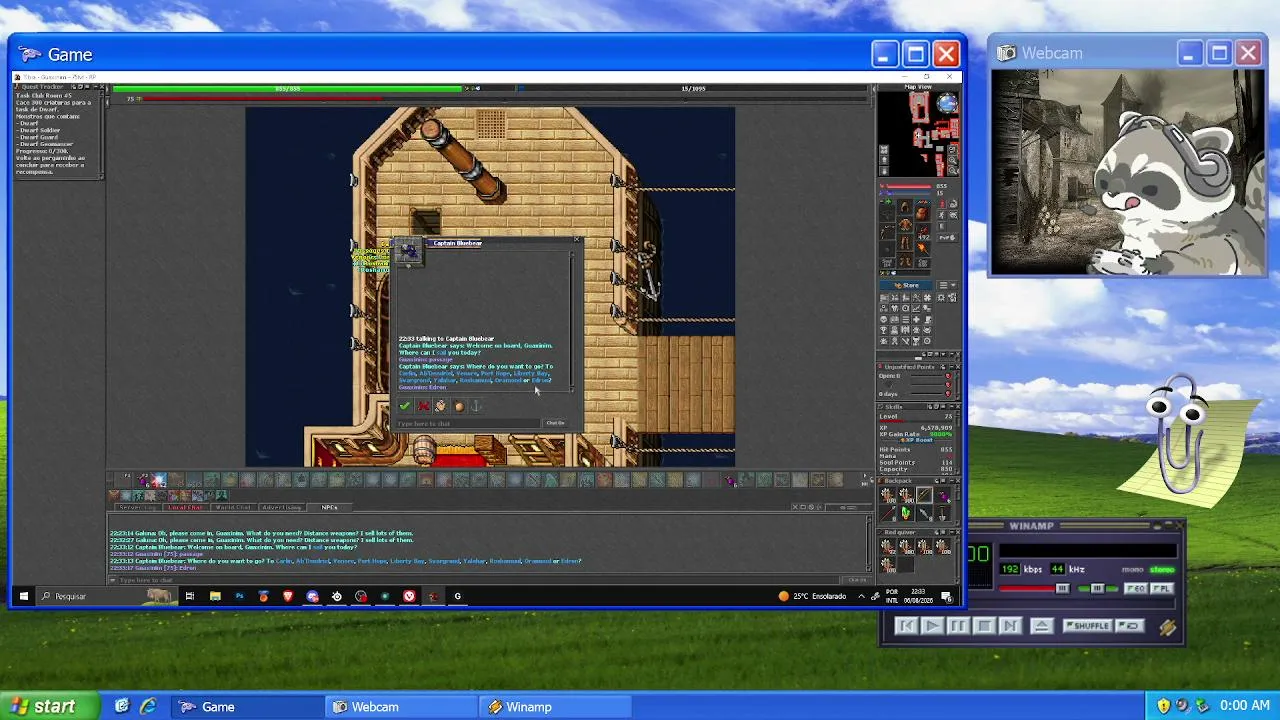The height and width of the screenshot is (720, 1280).
Task: Switch to the World Chat tab
Action: tap(233, 507)
